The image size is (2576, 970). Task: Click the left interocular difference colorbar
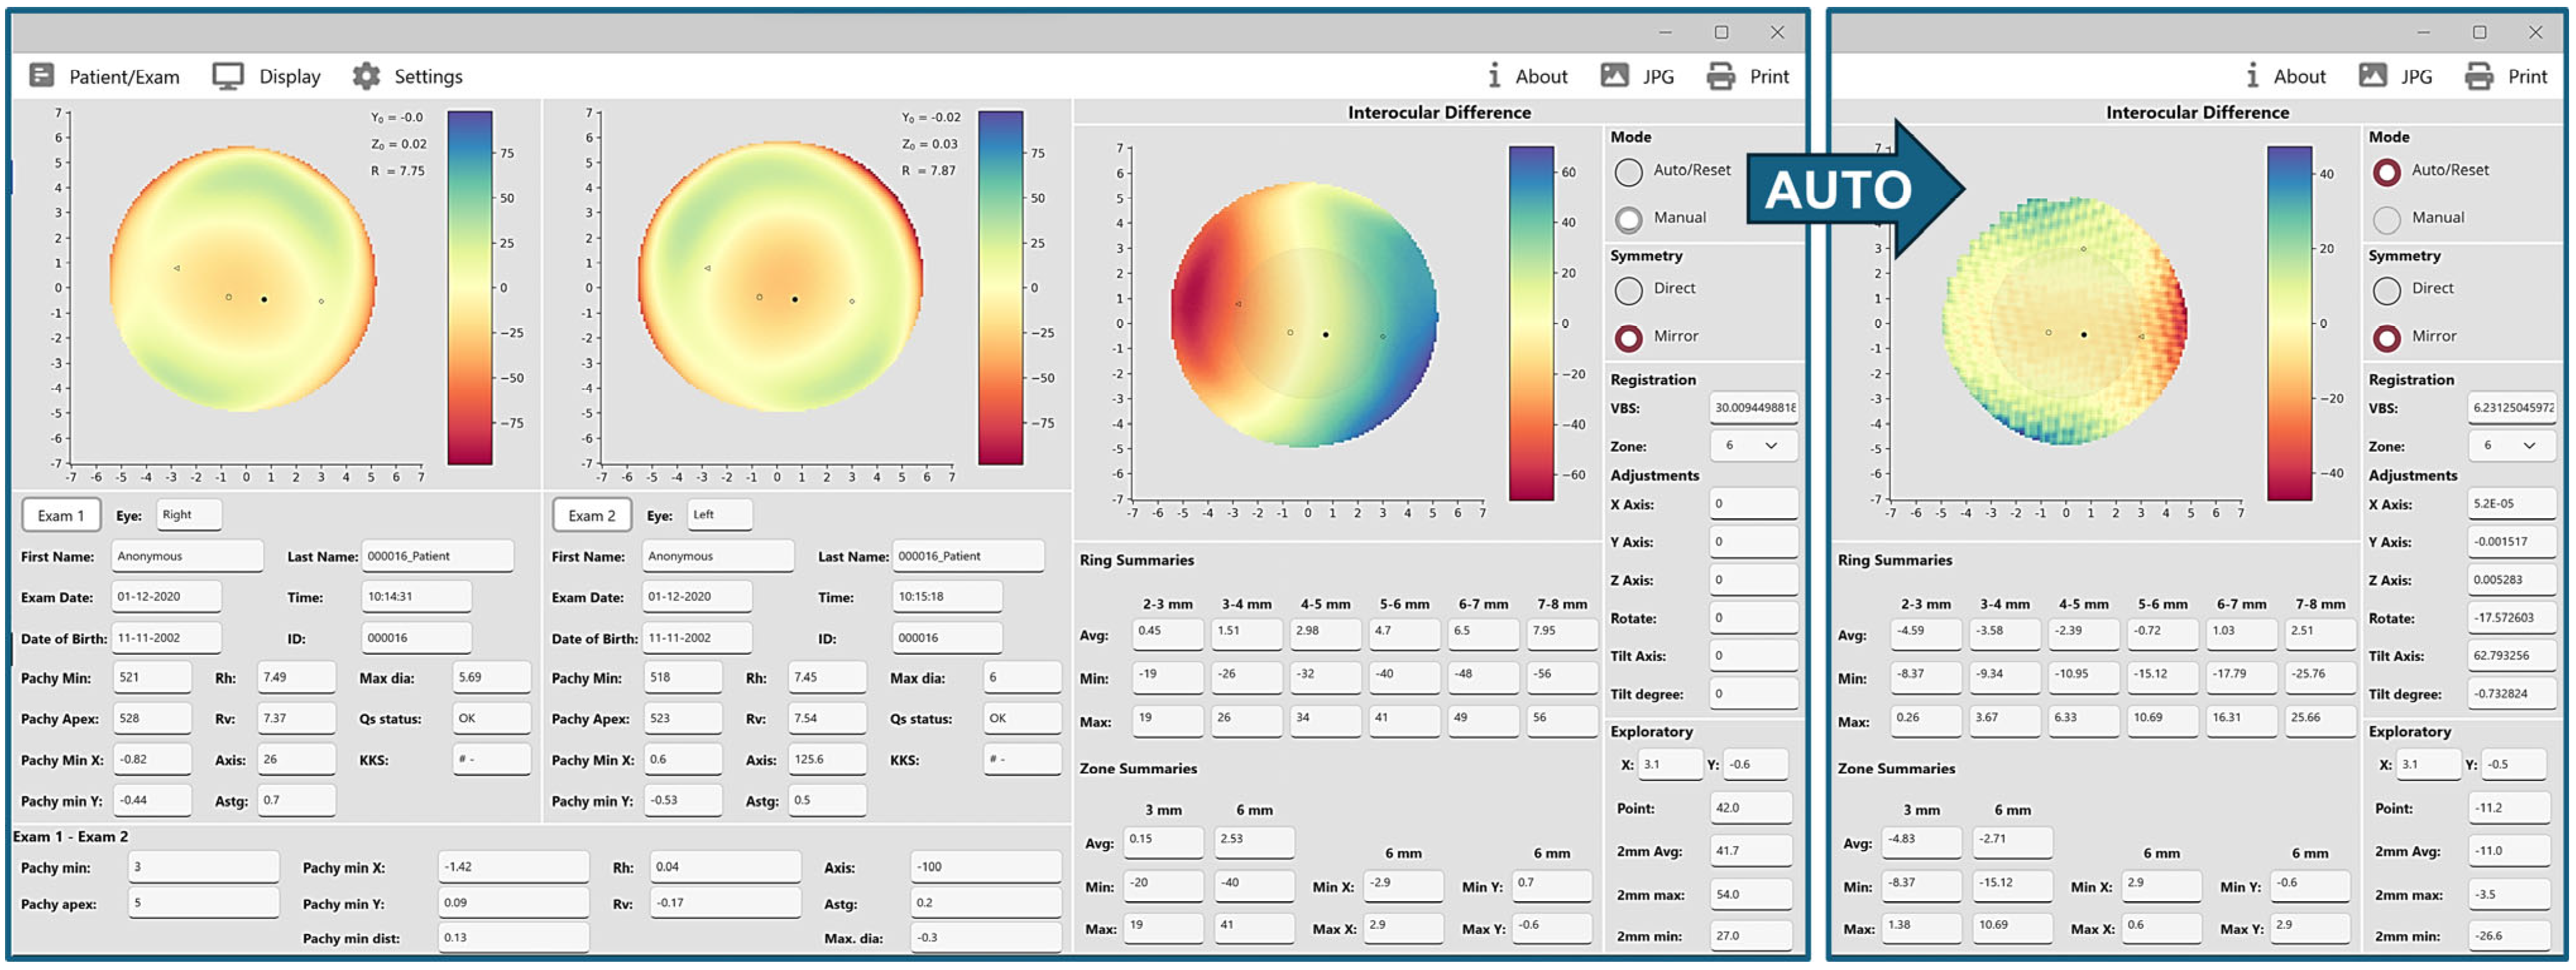[x=1530, y=322]
